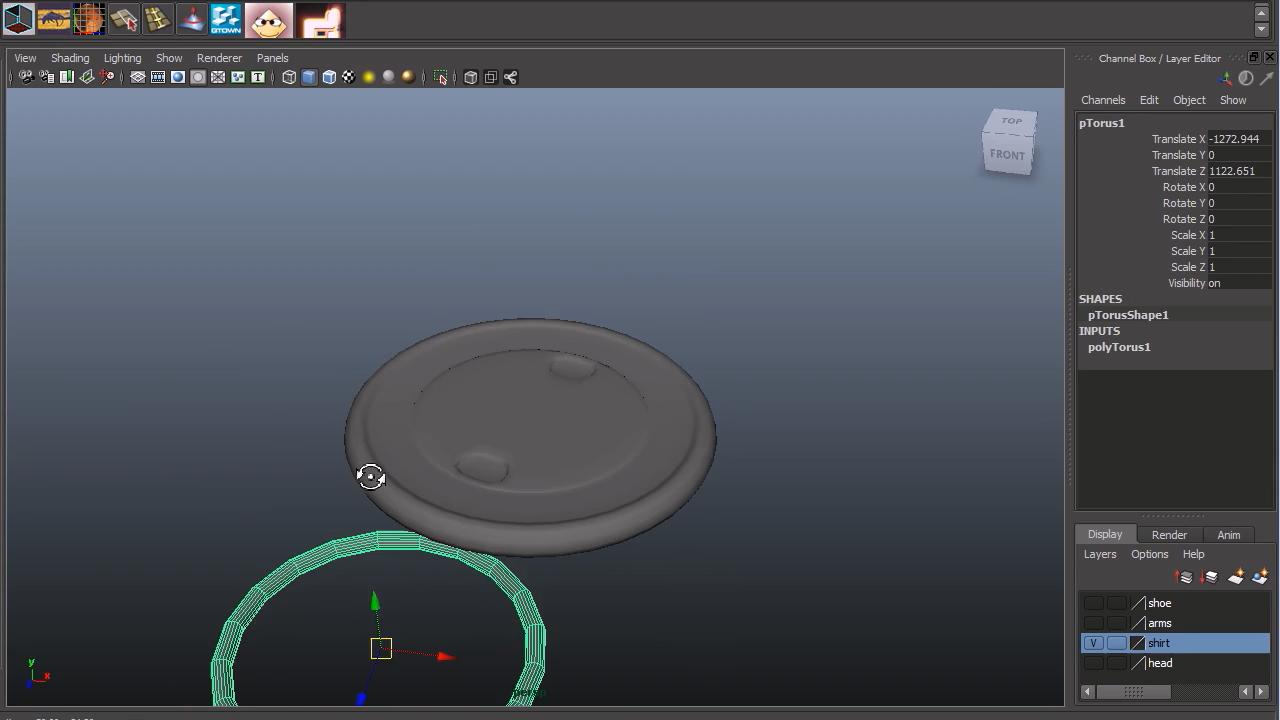Enable textured display checker icon

(x=349, y=77)
